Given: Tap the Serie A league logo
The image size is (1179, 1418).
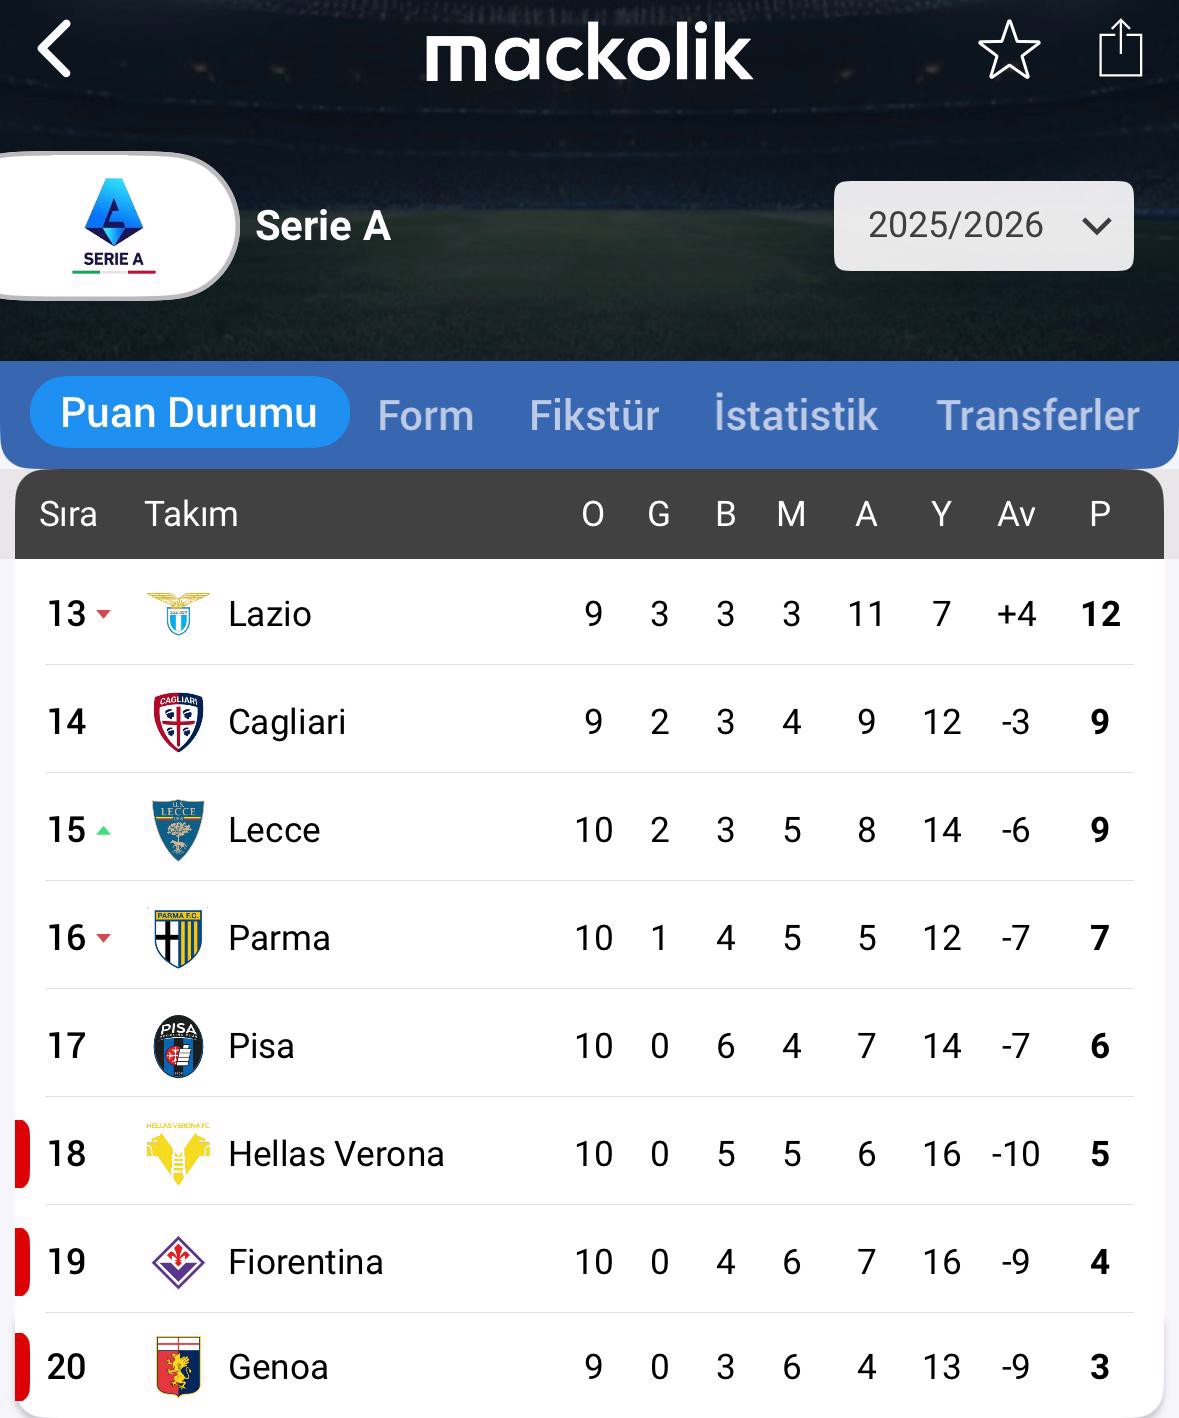Looking at the screenshot, I should click(114, 226).
